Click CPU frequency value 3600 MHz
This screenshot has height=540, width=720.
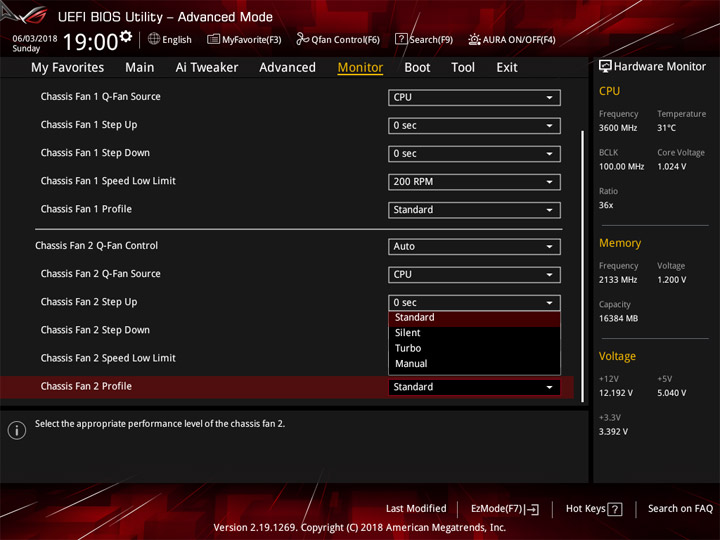pyautogui.click(x=618, y=128)
